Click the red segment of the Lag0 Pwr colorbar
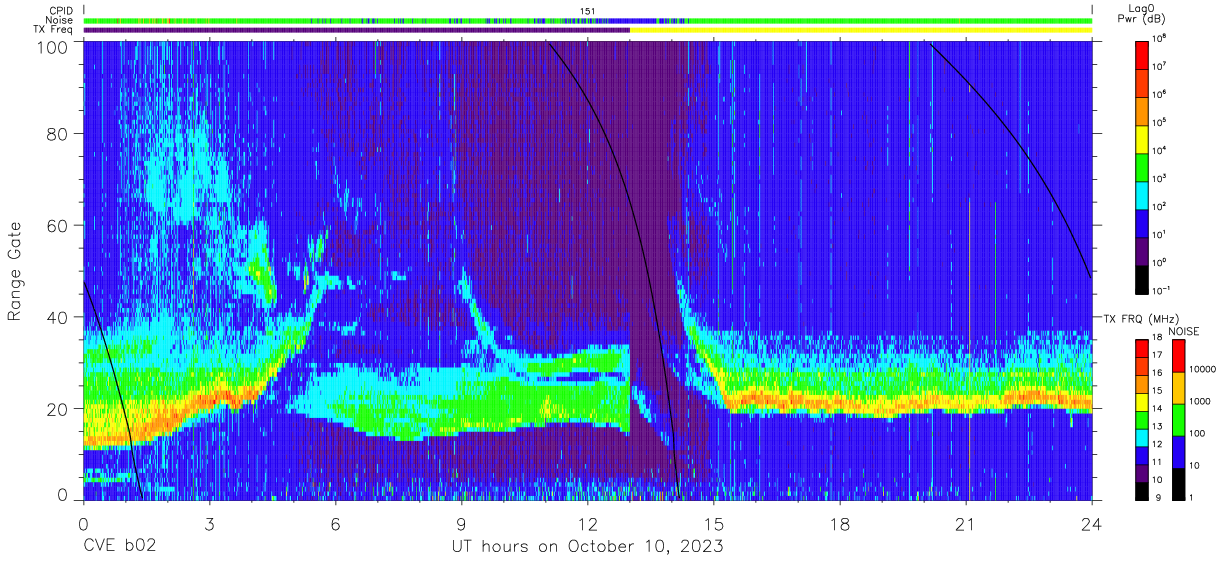Viewport: 1228px width, 567px height. click(x=1143, y=54)
